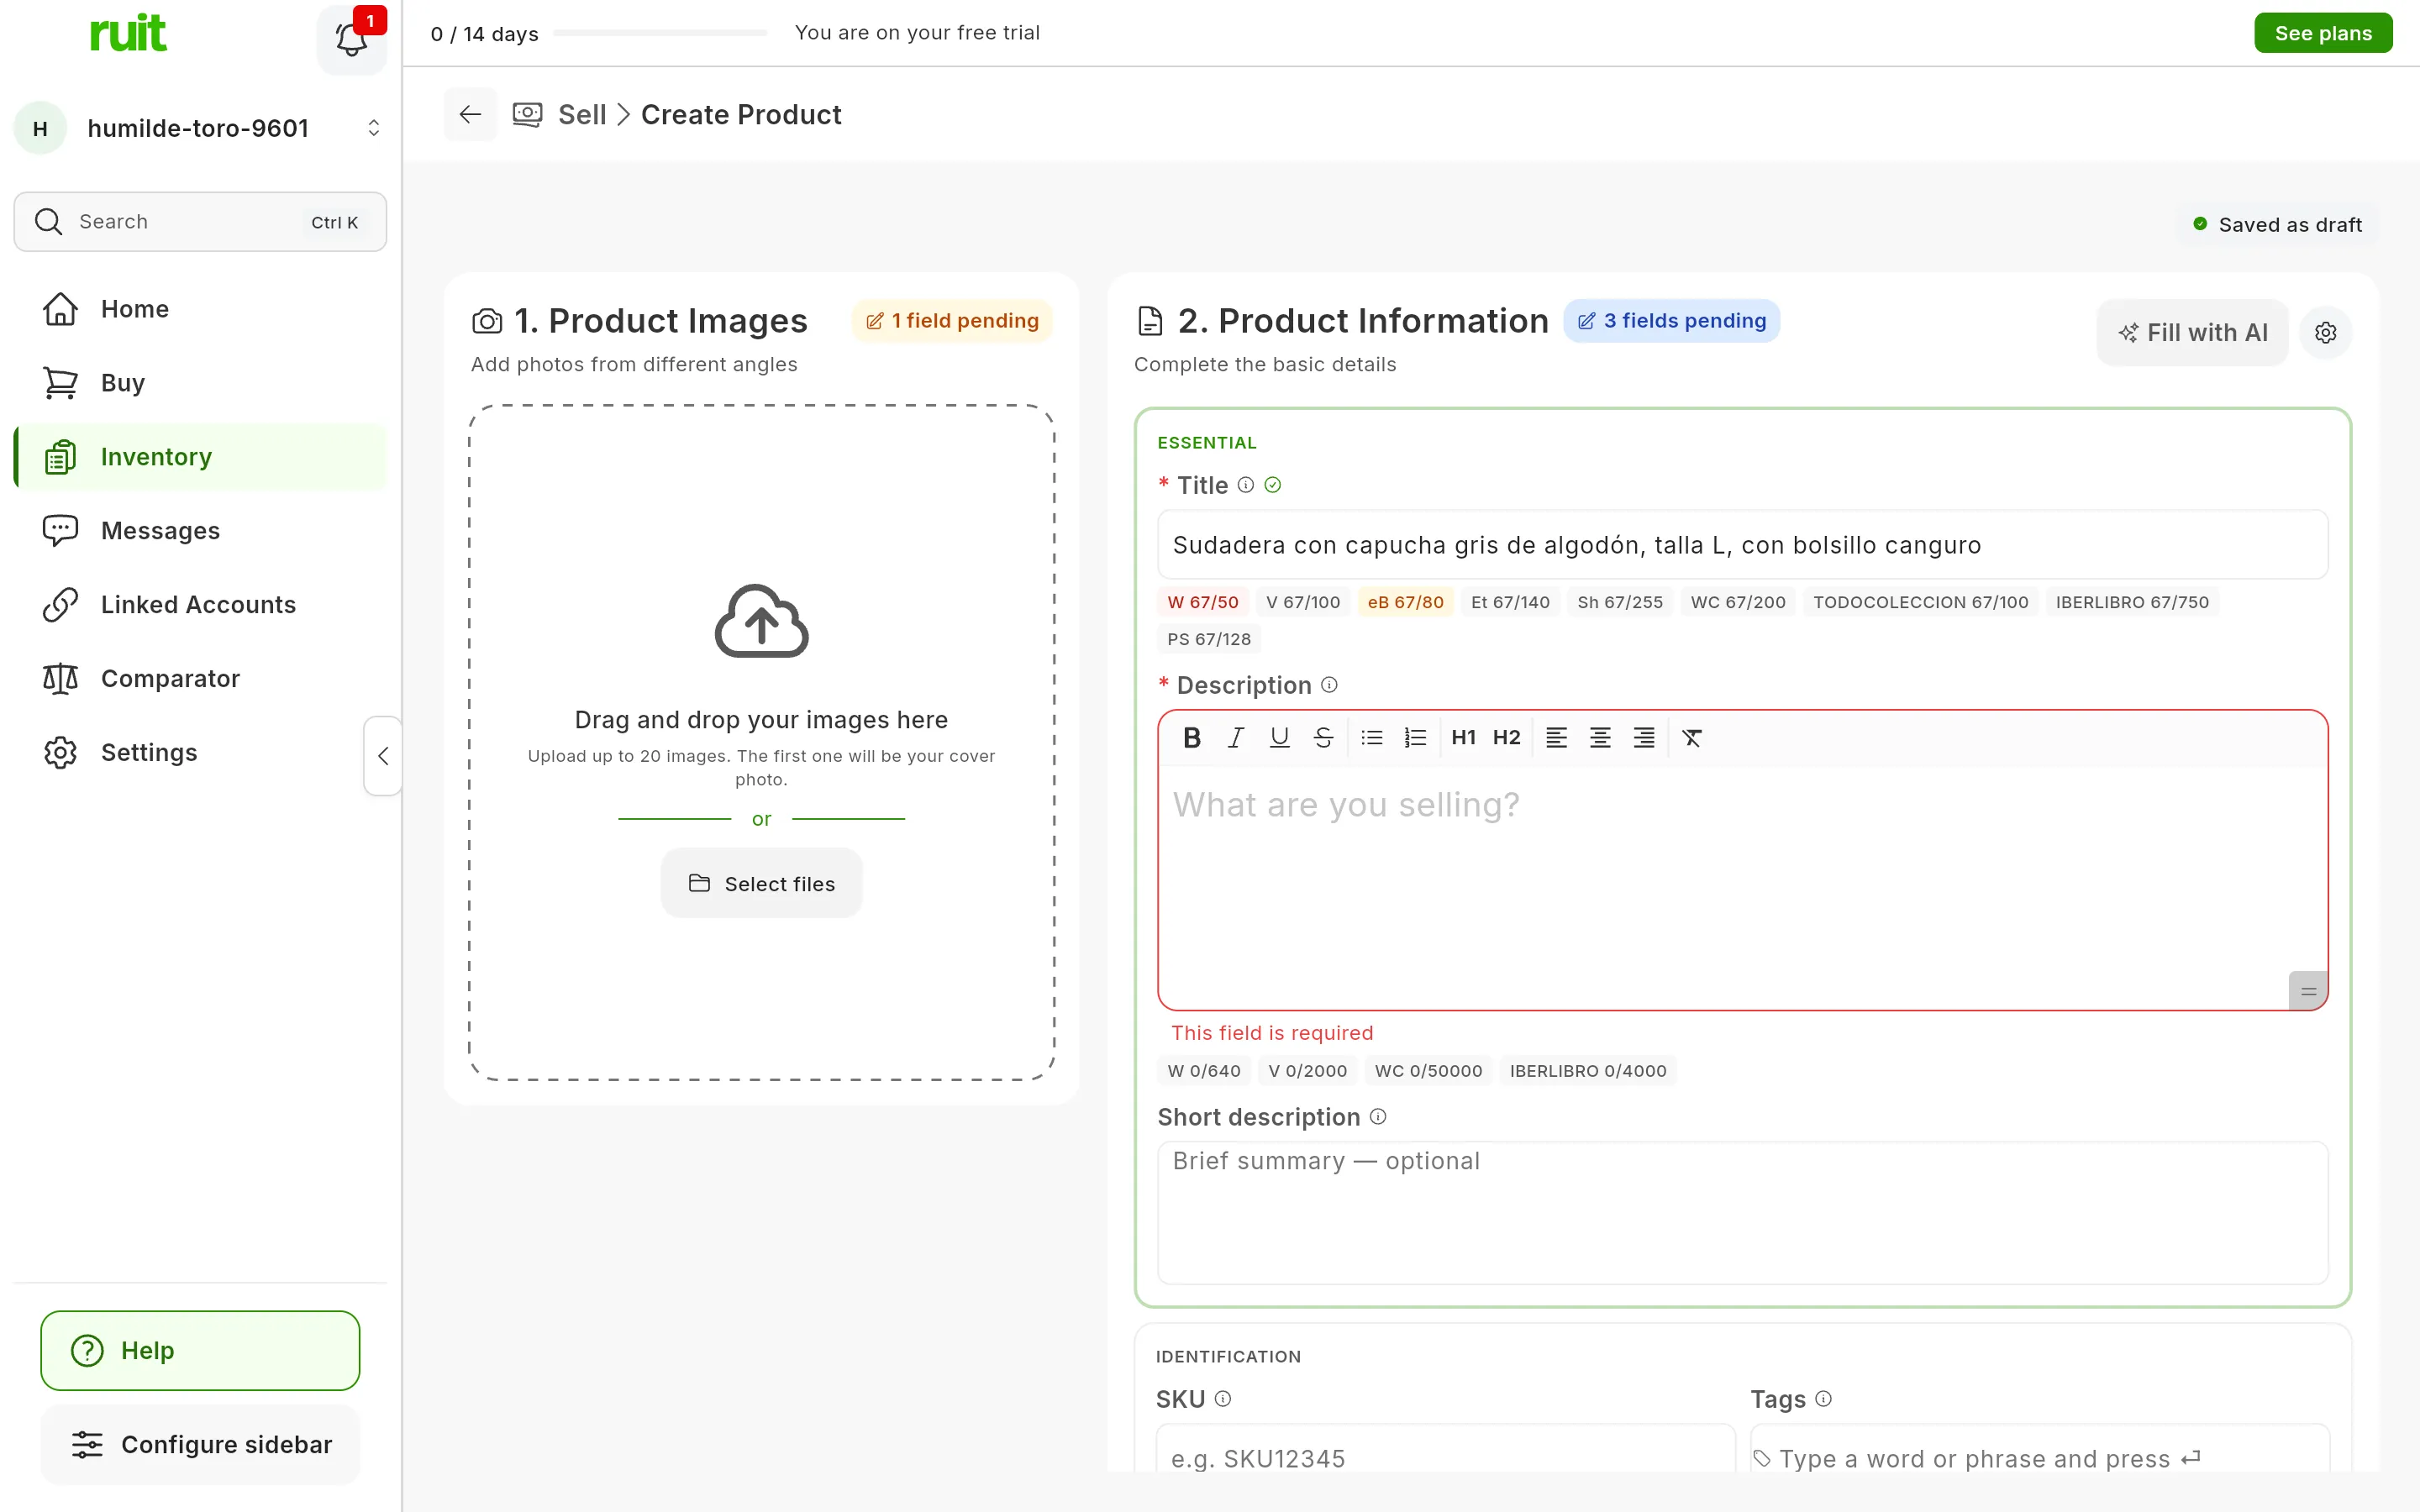Toggle underline formatting in description editor

(x=1279, y=738)
